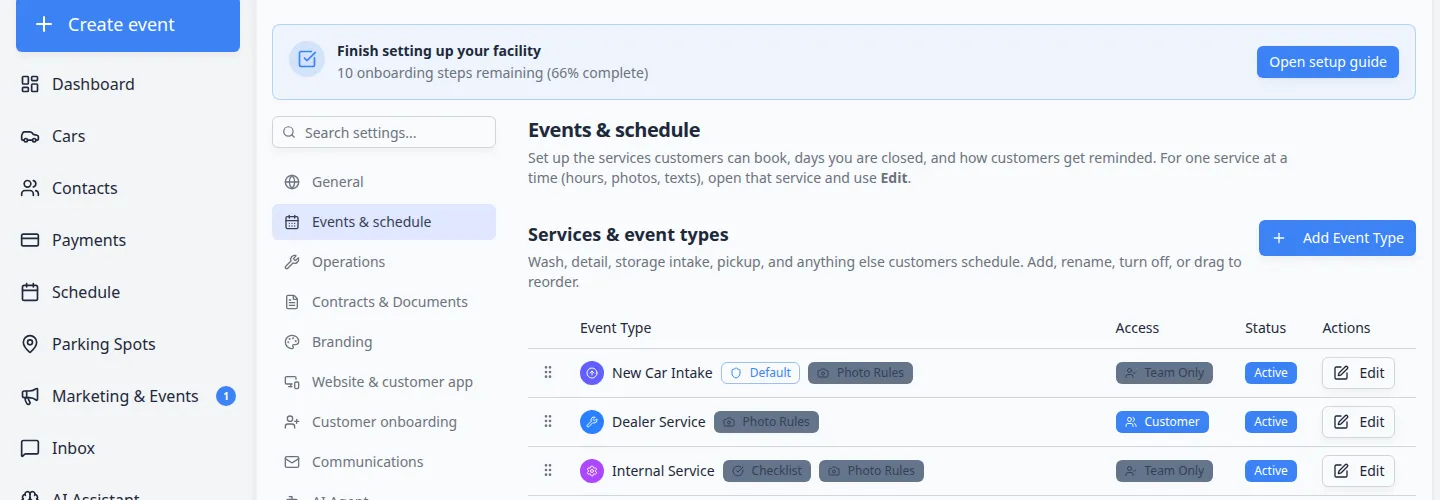Image resolution: width=1440 pixels, height=500 pixels.
Task: Select Branding settings
Action: pos(384,342)
